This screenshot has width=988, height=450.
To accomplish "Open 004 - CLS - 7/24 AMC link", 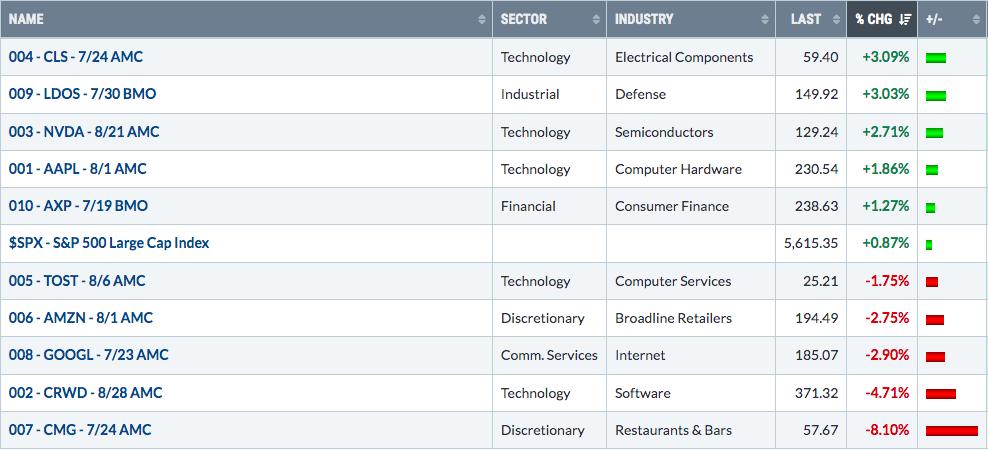I will point(76,57).
